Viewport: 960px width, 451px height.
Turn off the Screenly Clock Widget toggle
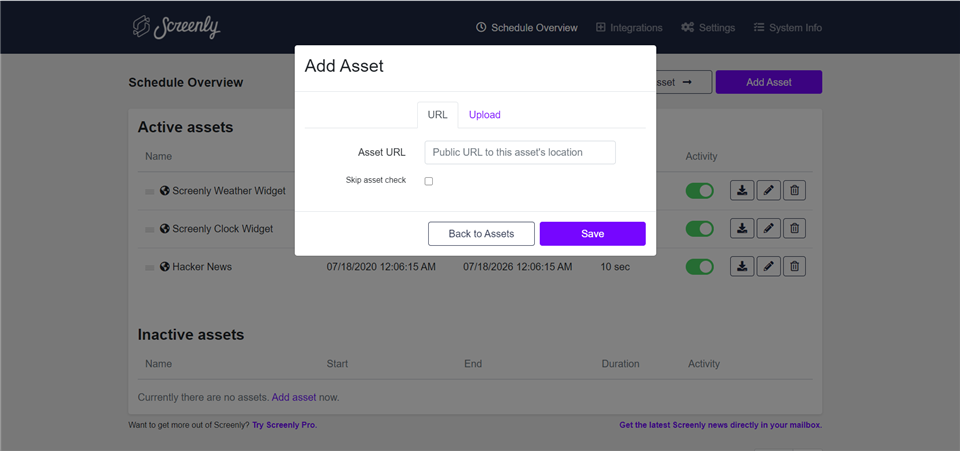(699, 229)
